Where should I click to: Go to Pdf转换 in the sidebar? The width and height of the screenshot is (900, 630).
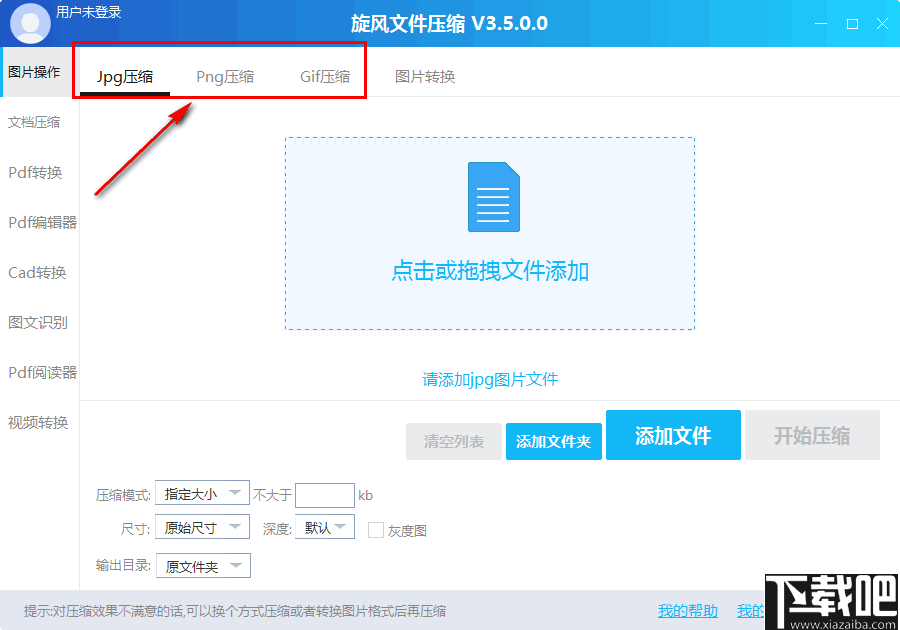35,172
